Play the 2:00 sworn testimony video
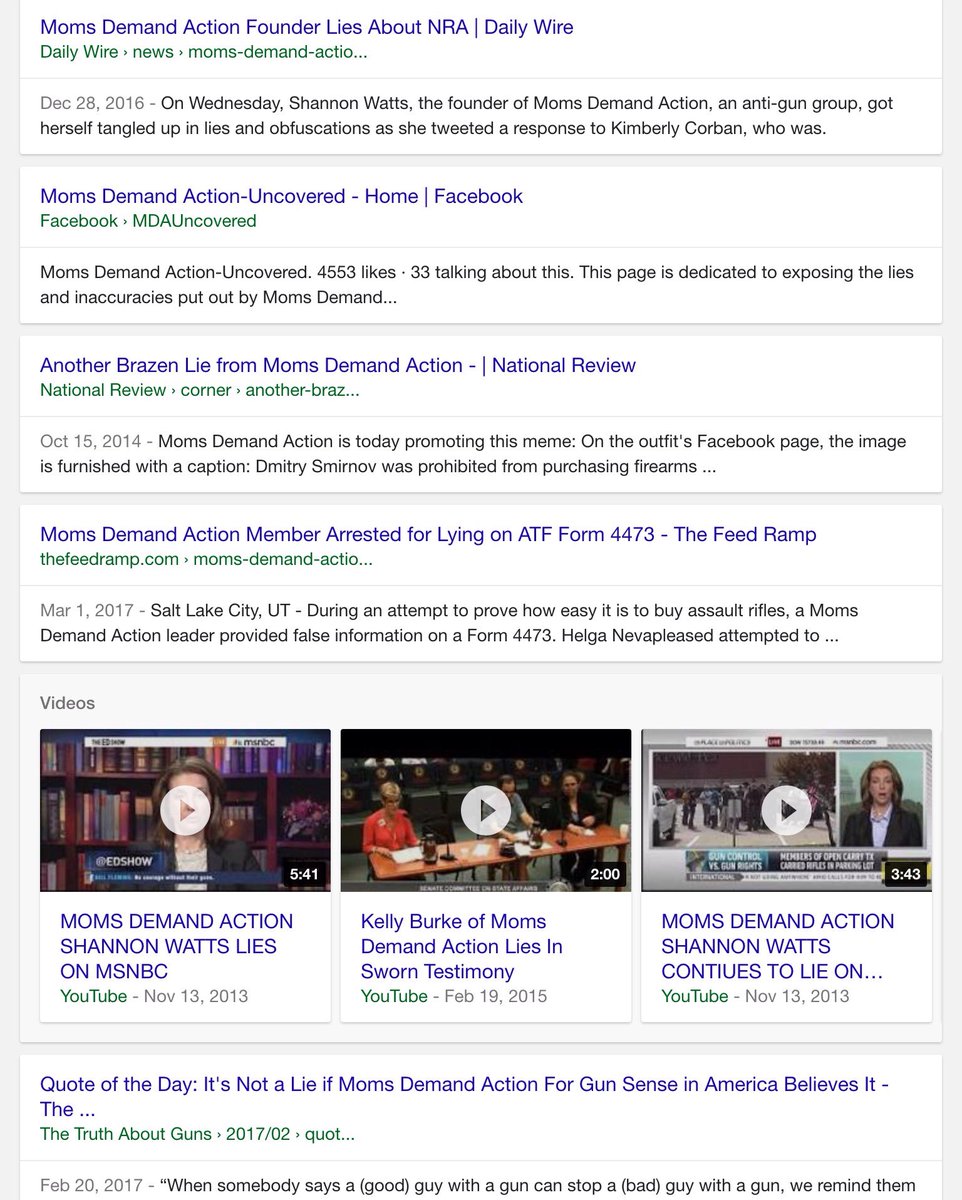 click(486, 810)
